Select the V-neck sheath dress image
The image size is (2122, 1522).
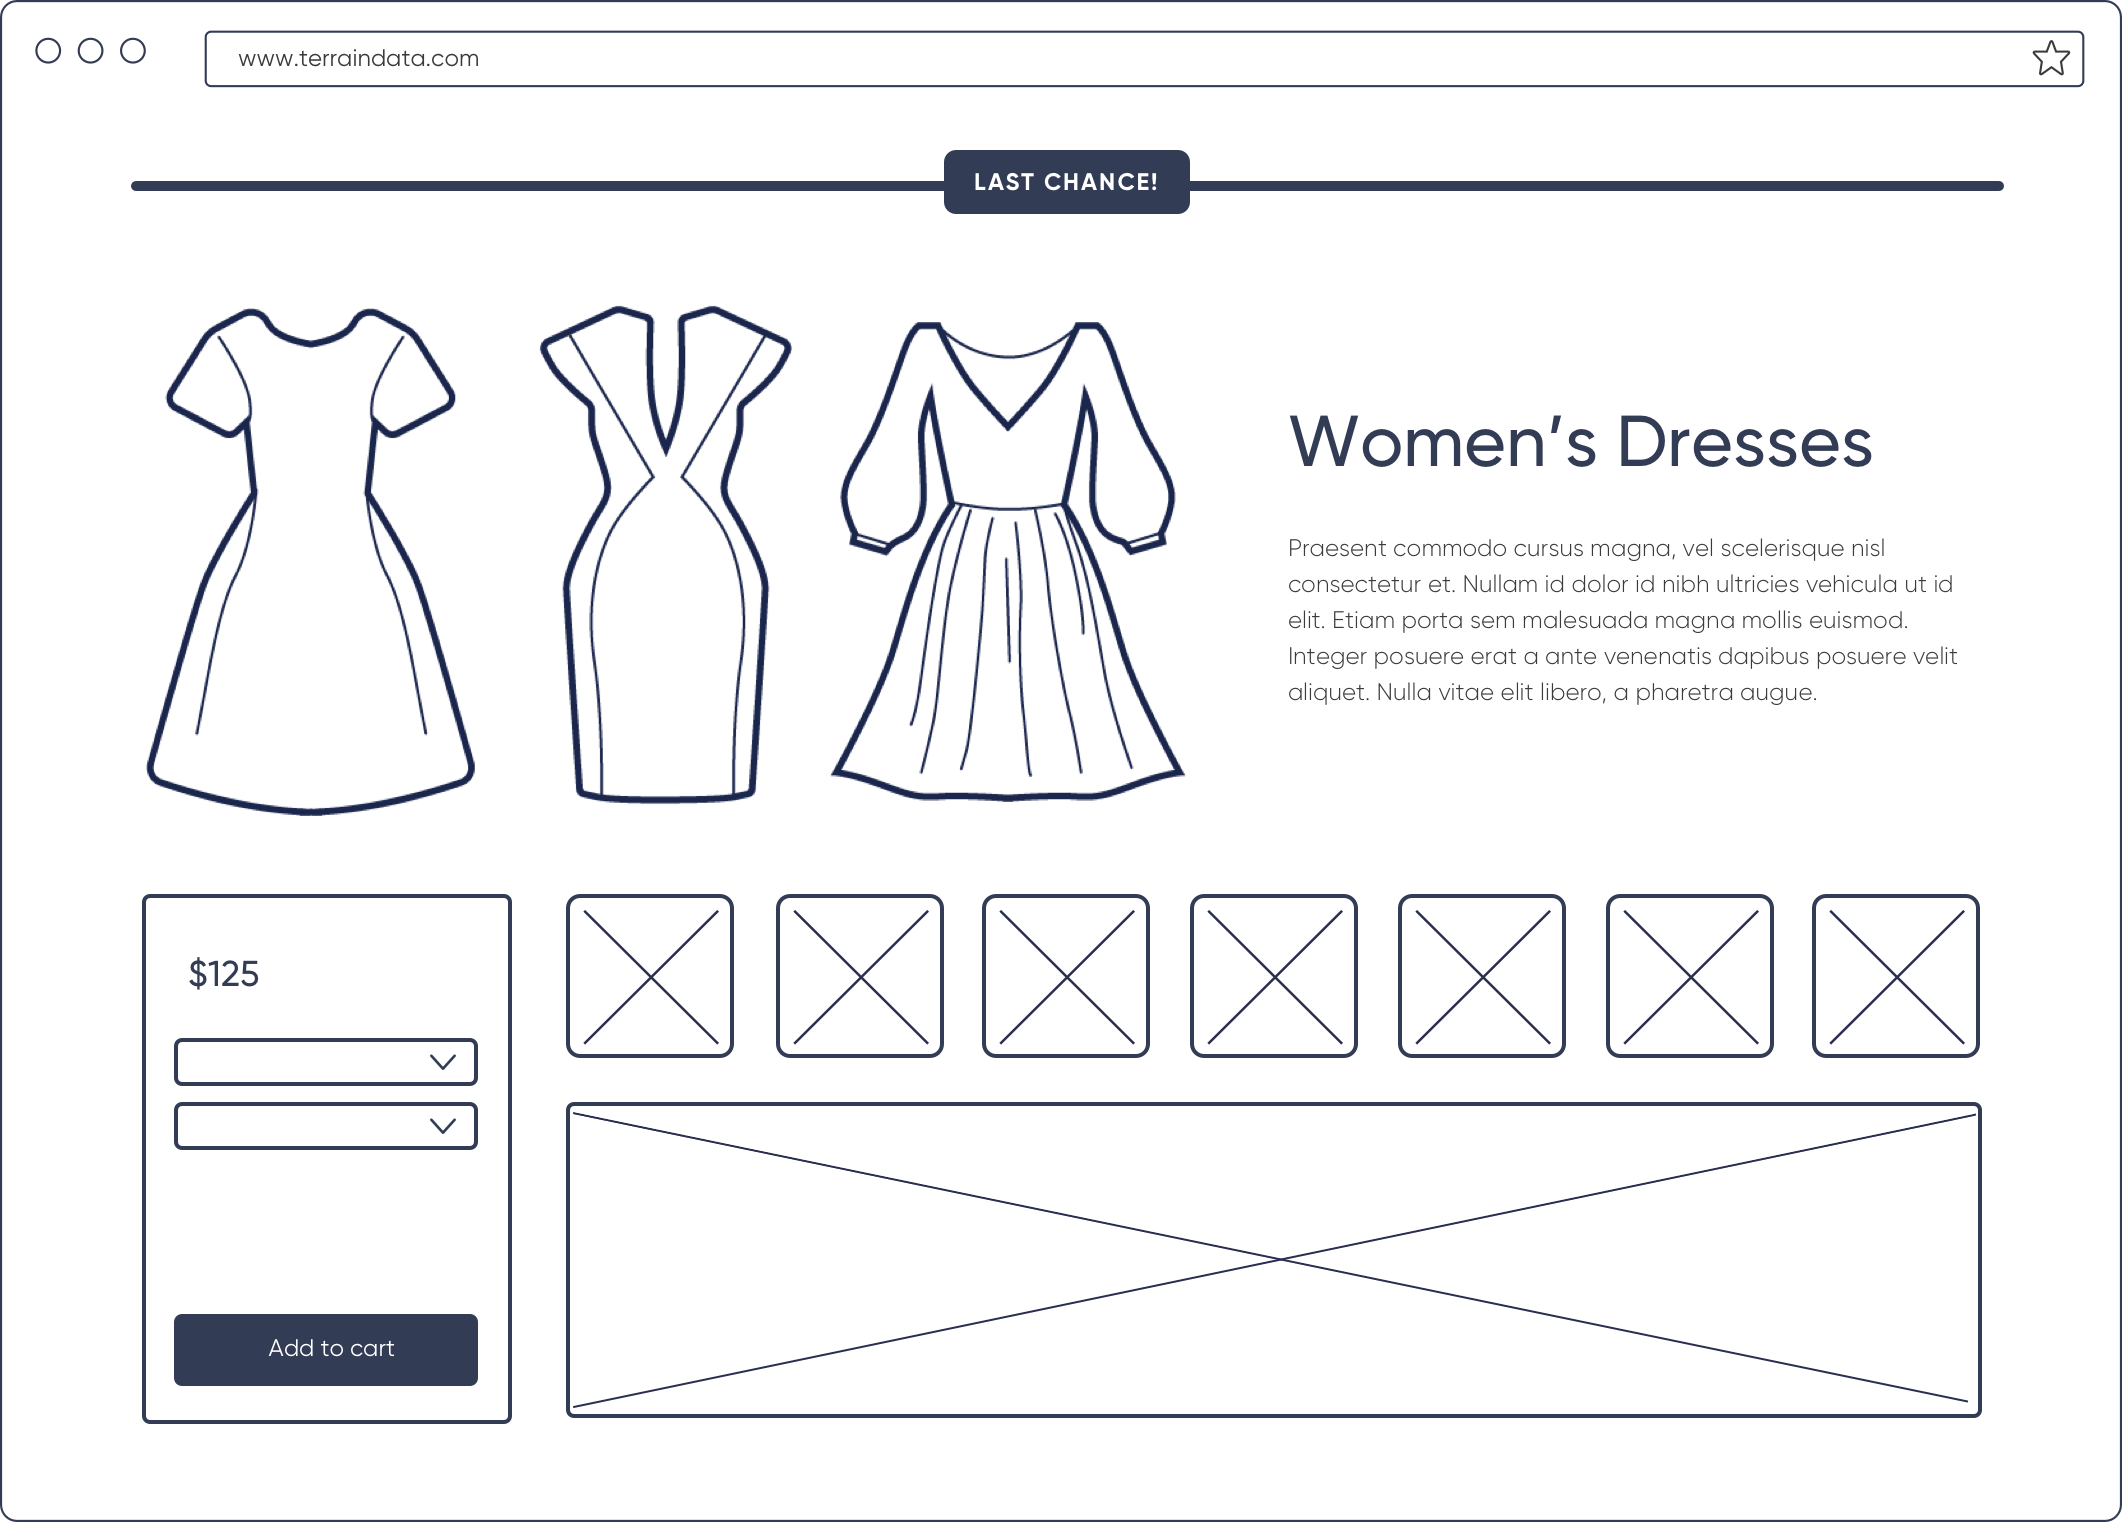[x=665, y=555]
